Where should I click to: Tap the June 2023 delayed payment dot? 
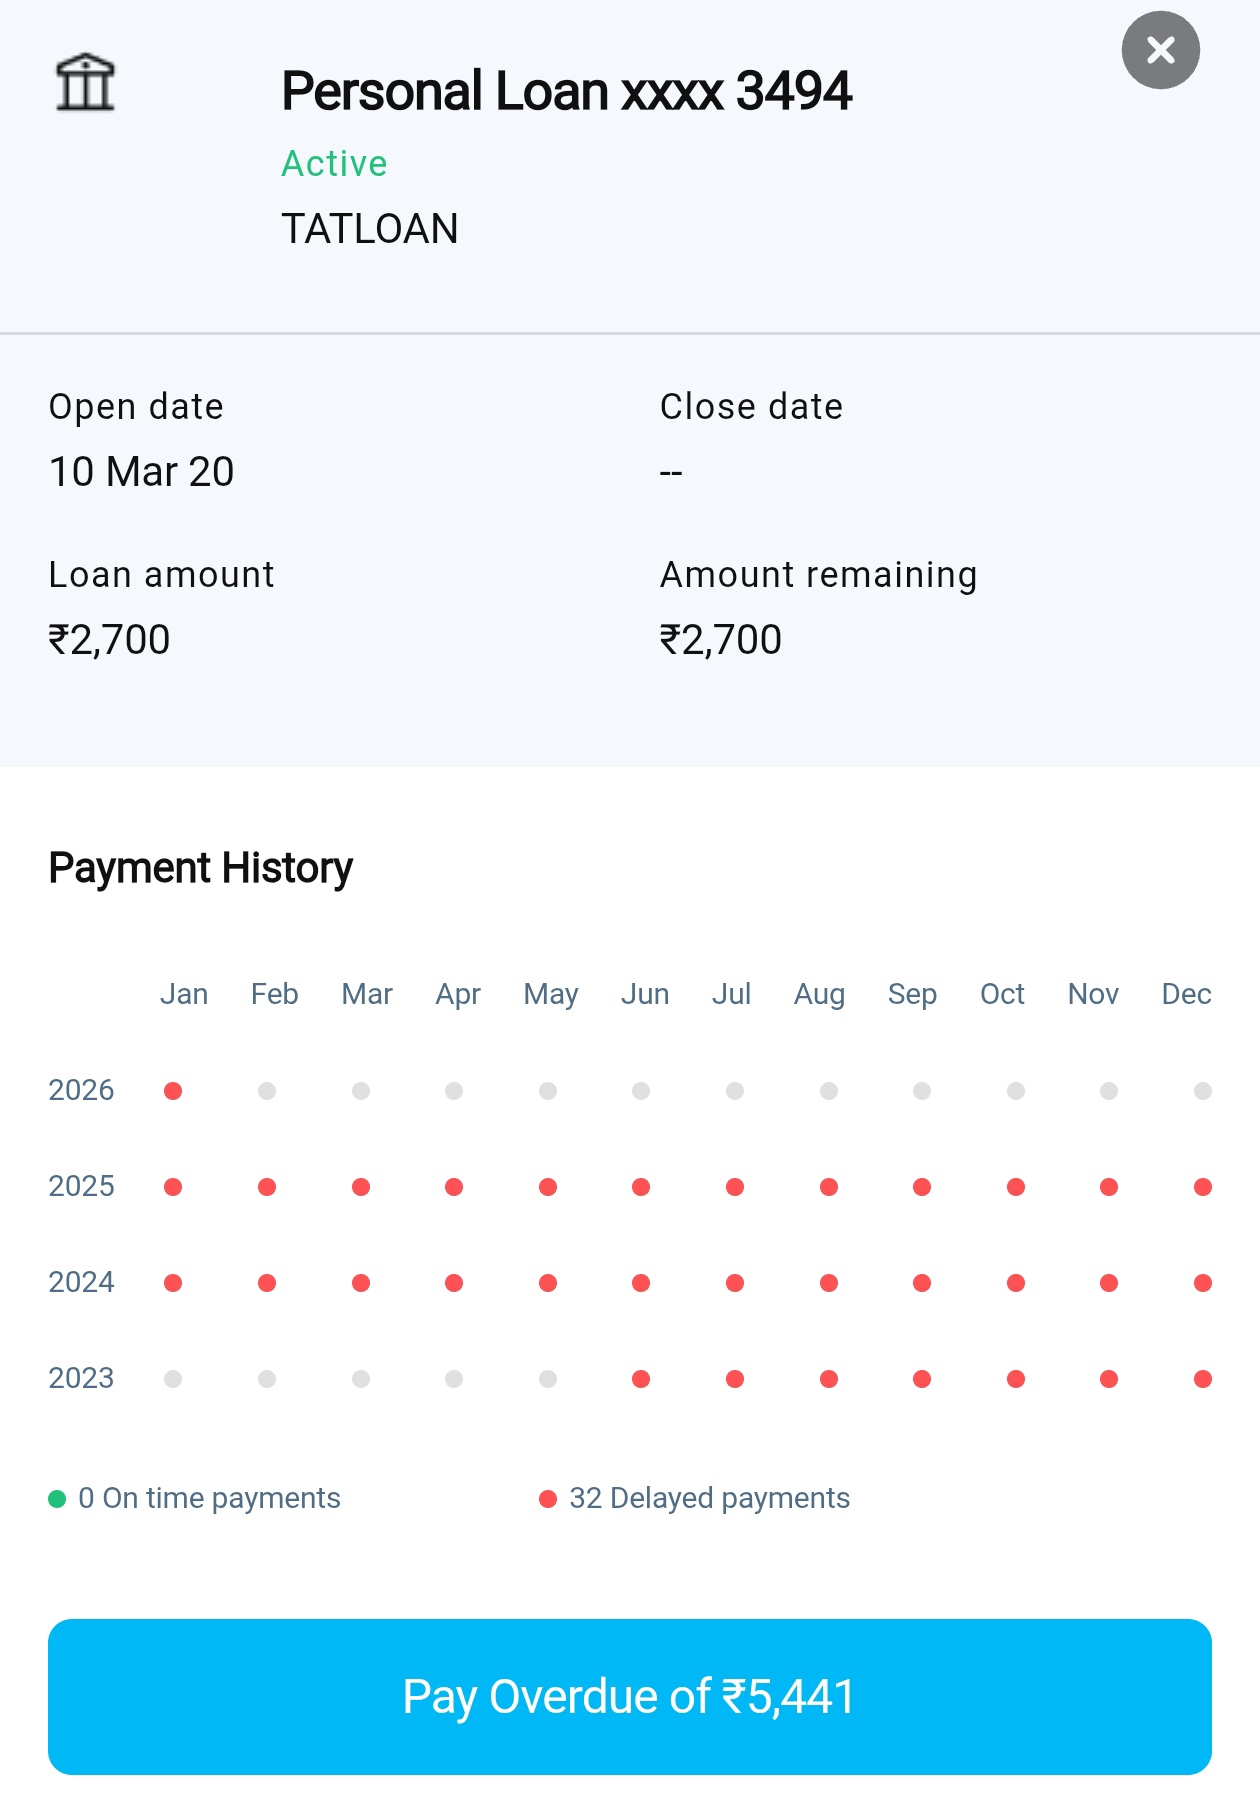tap(641, 1379)
